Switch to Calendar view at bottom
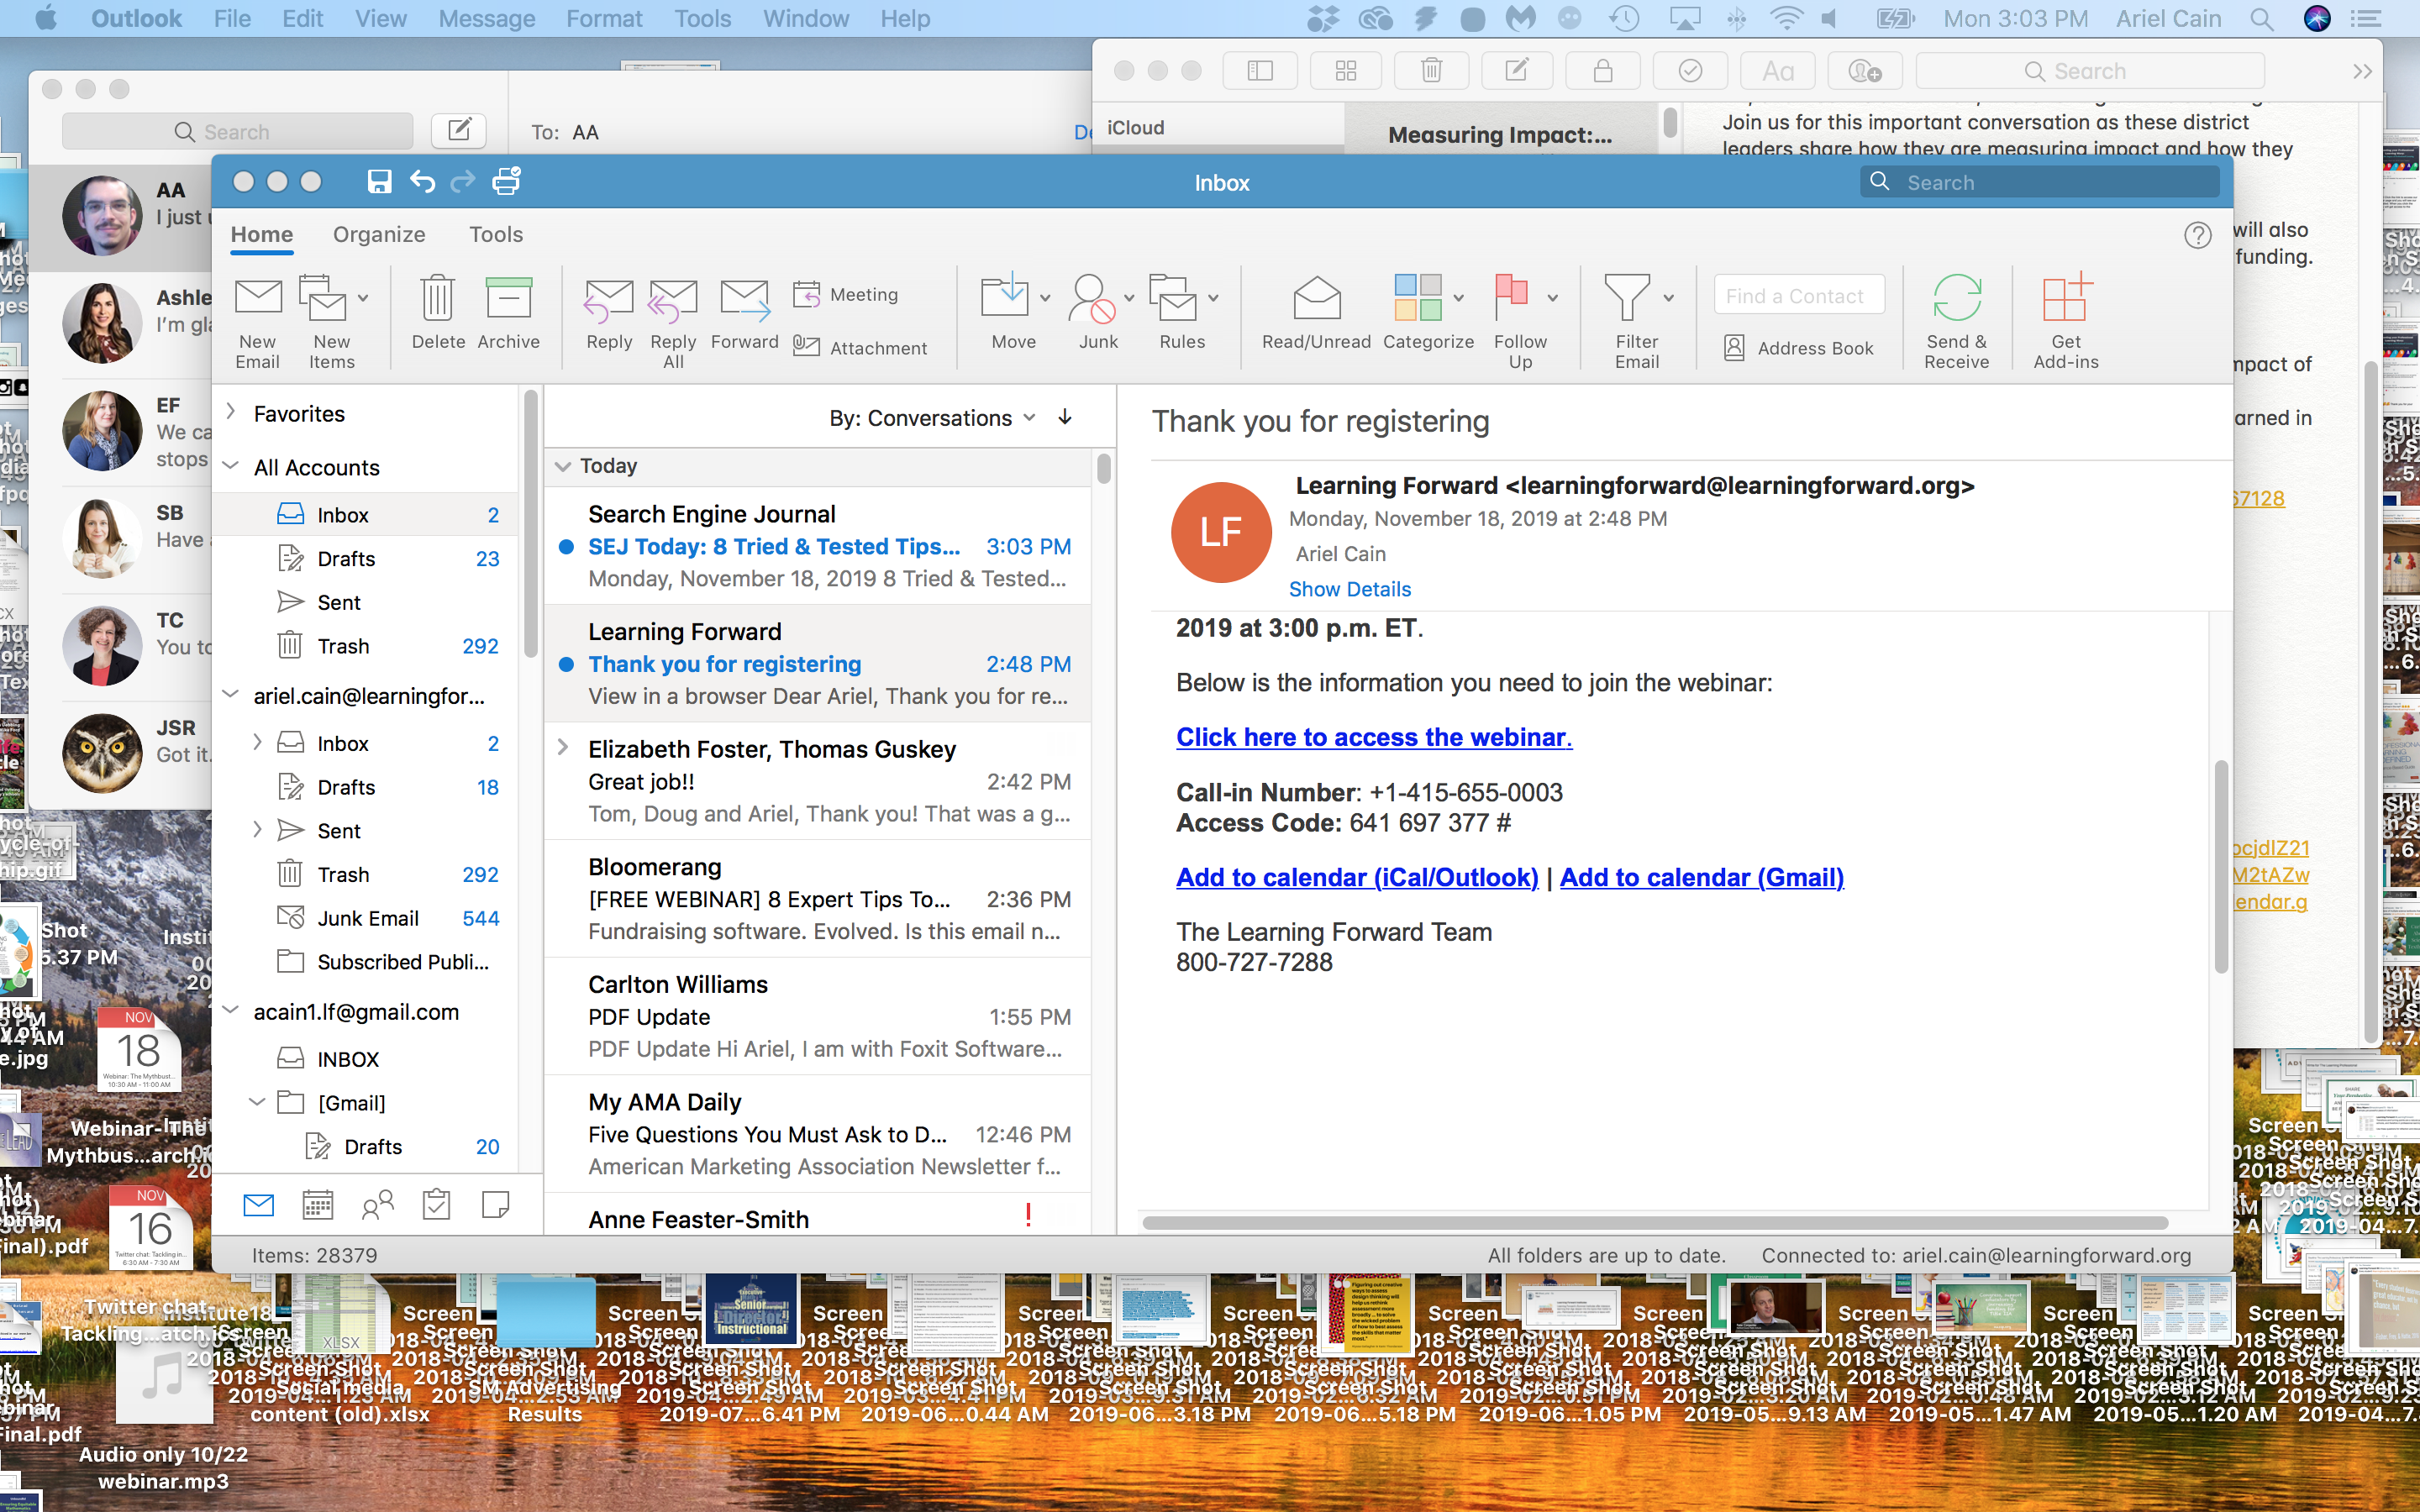The image size is (2420, 1512). [318, 1205]
